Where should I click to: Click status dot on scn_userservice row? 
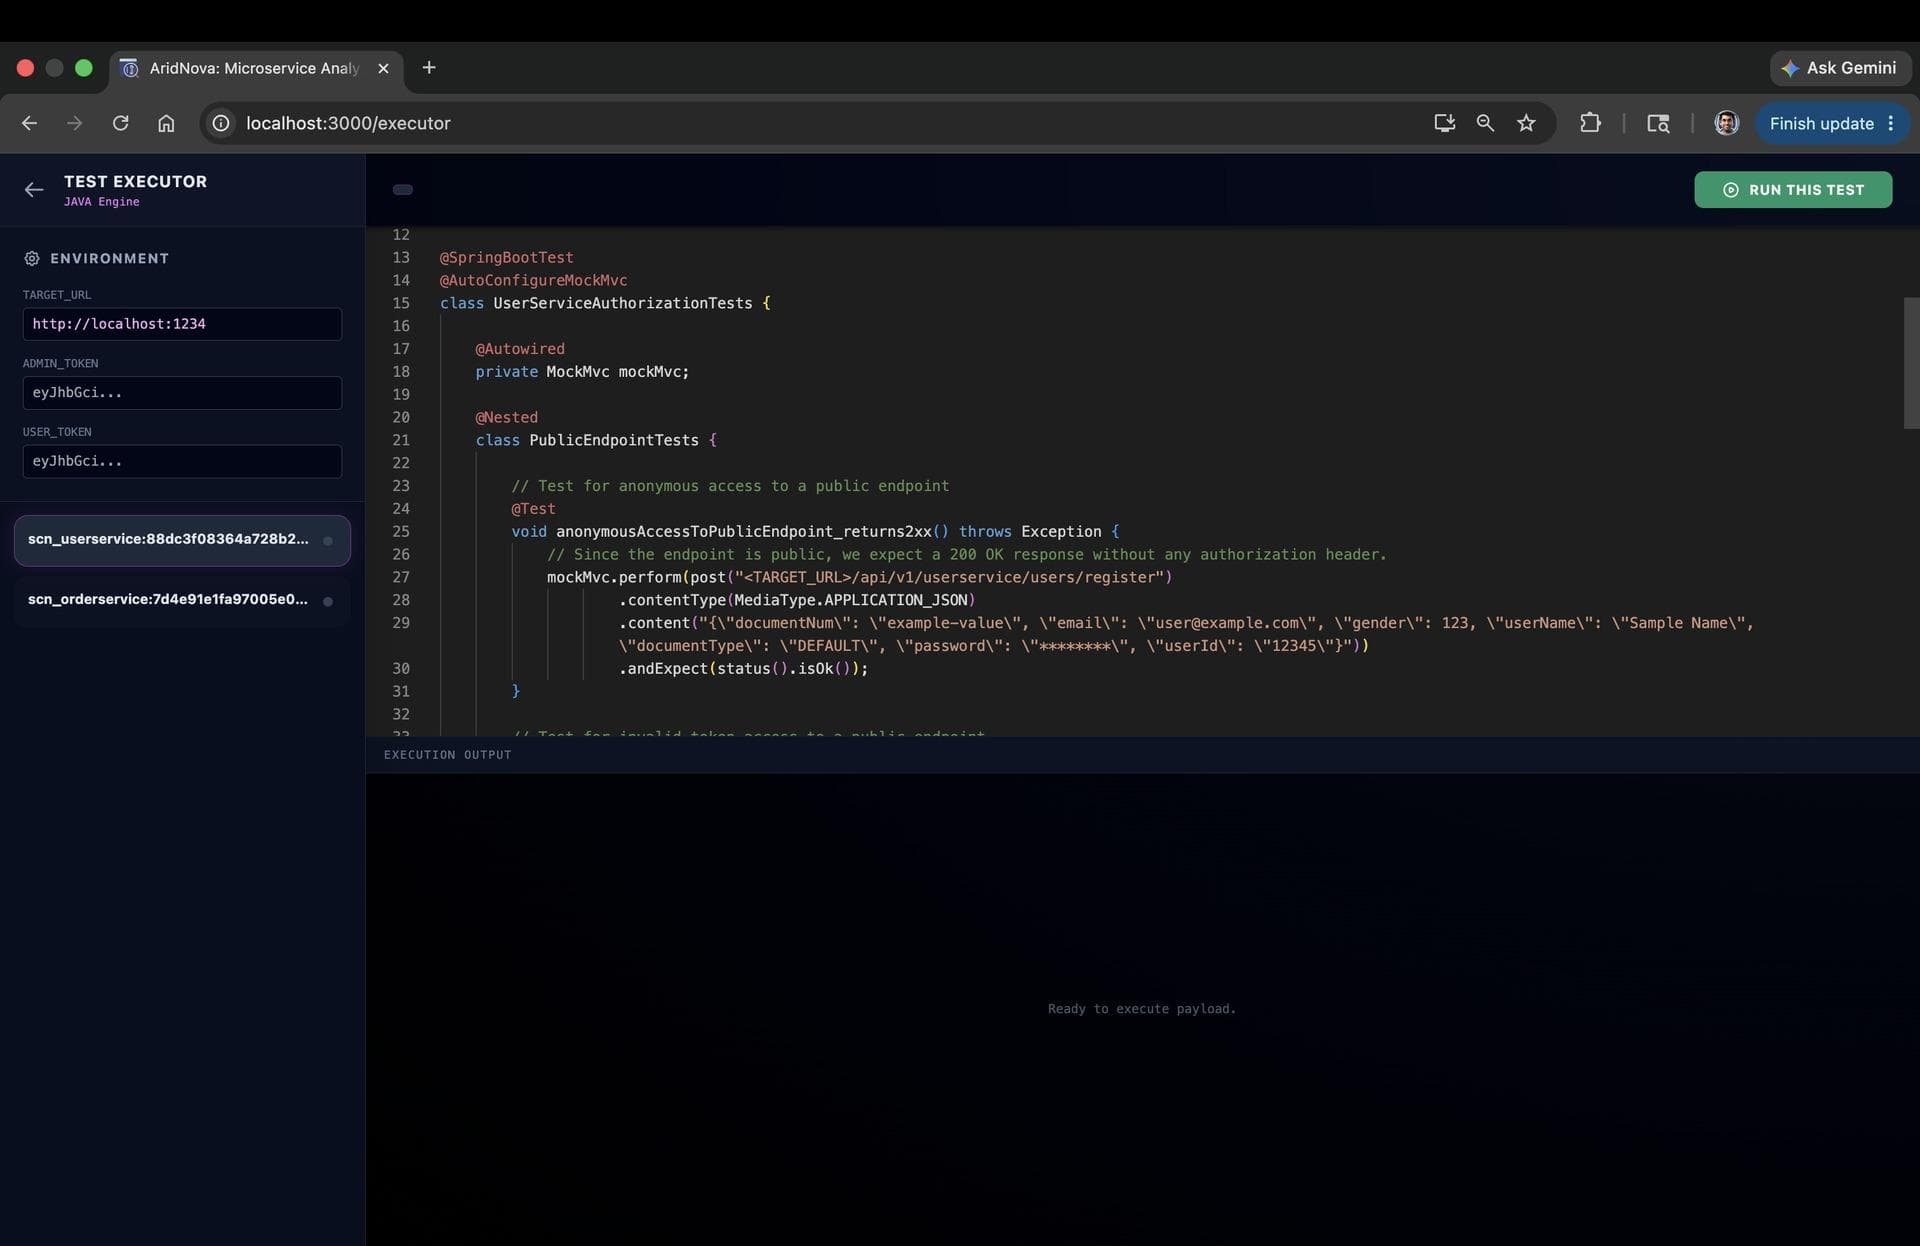(x=328, y=541)
